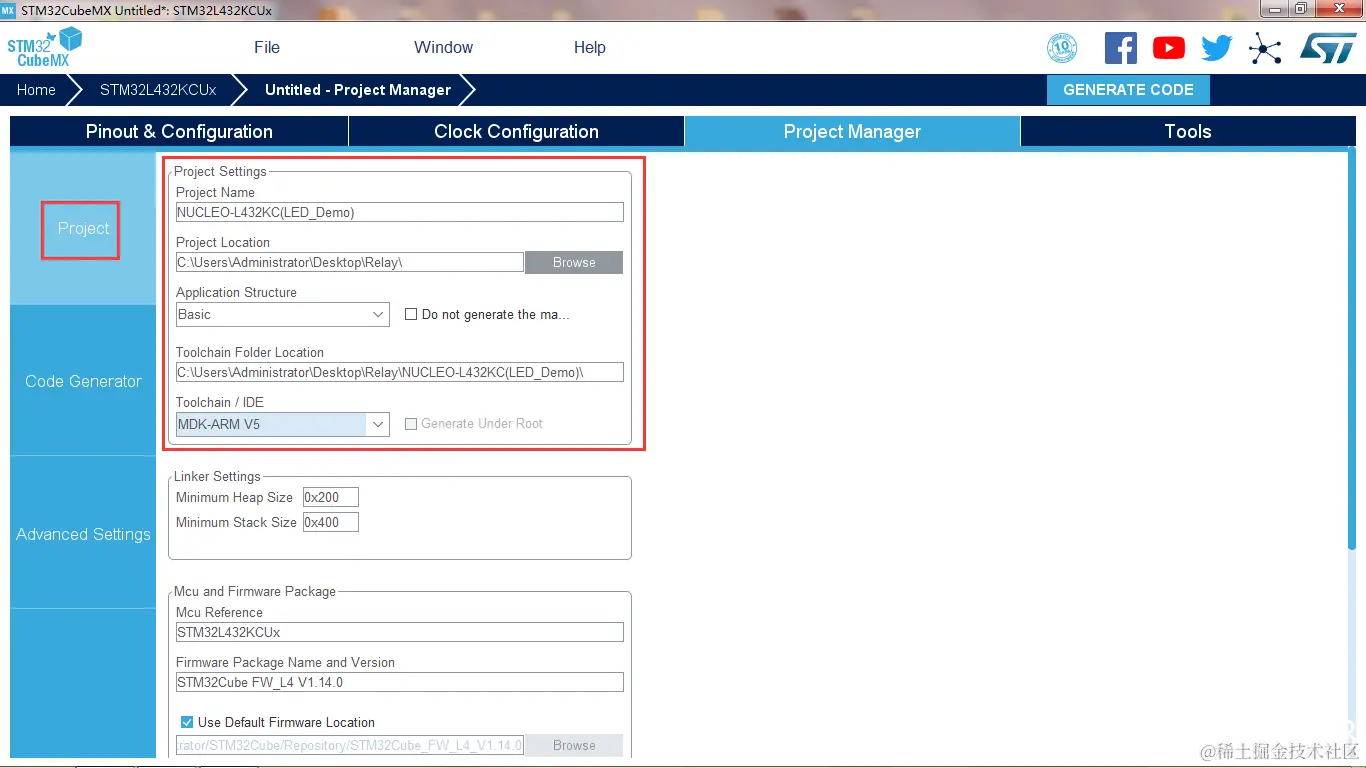Screen dimensions: 1366x768
Task: Open the 10-year anniversary badge icon
Action: click(1062, 47)
